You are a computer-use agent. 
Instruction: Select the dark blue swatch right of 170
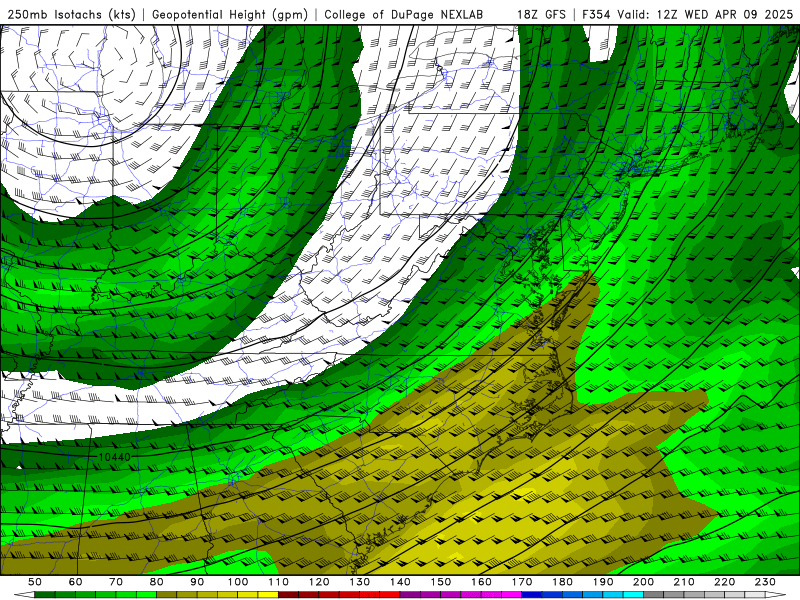tap(532, 595)
